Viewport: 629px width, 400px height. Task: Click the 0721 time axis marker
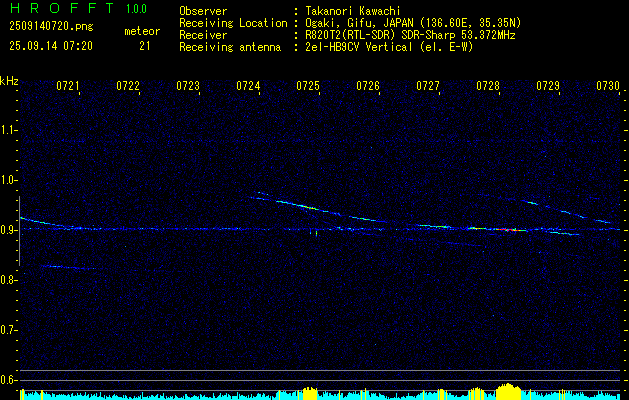tap(68, 86)
